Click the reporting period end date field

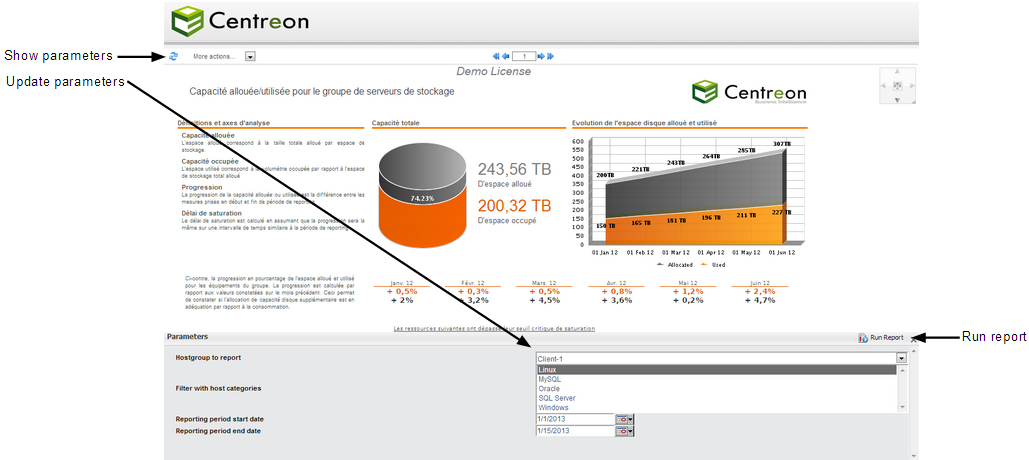click(x=575, y=431)
